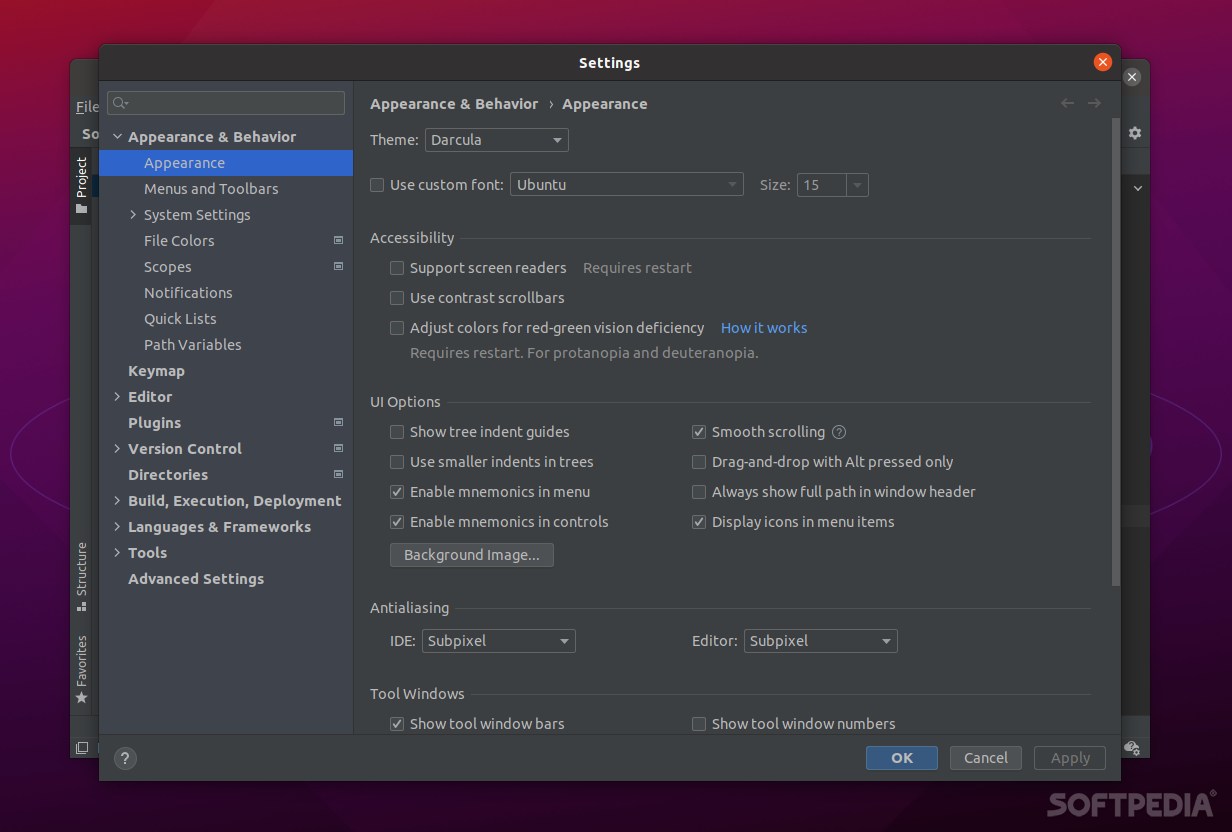Open the Project tool window tab
The height and width of the screenshot is (832, 1232).
82,186
